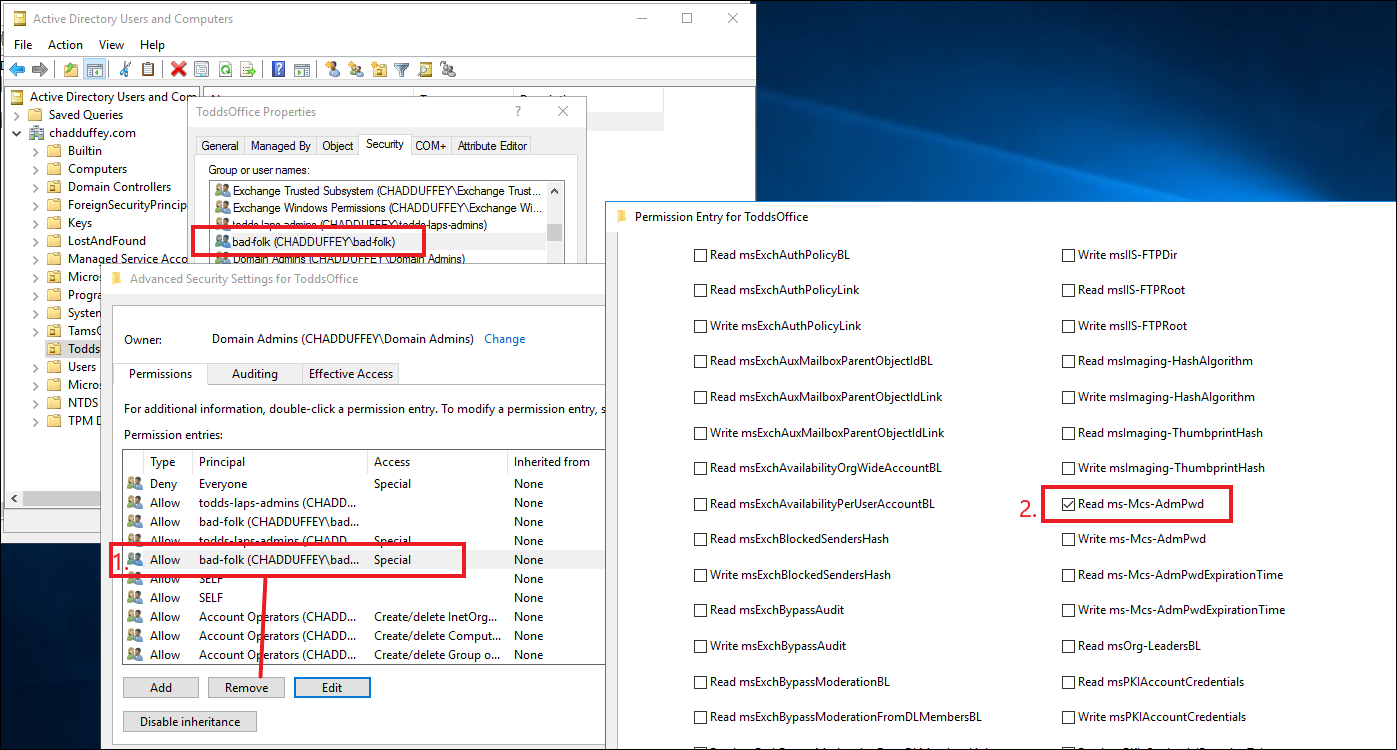
Task: Select the bad-folk group in names list
Action: click(x=378, y=241)
